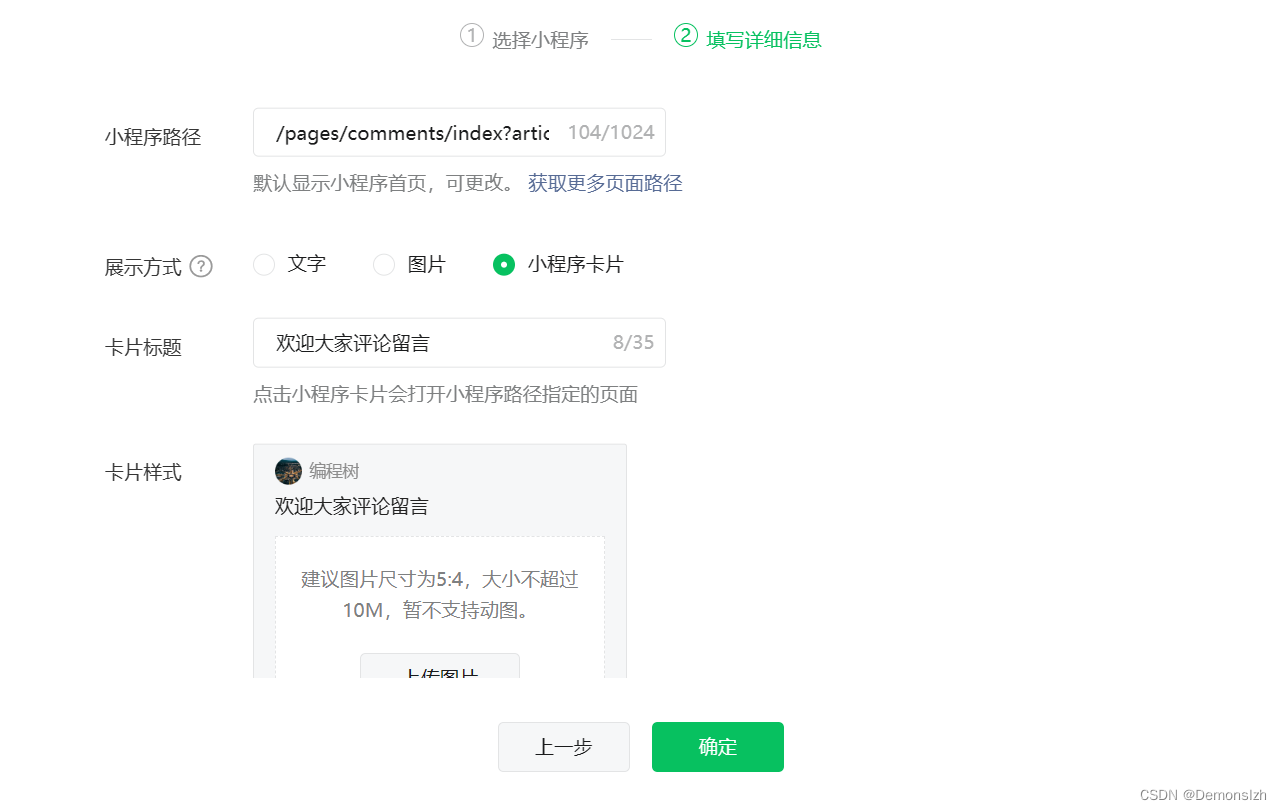Go to step 选择小程序
Screen dimensions: 1282x810
pos(540,40)
